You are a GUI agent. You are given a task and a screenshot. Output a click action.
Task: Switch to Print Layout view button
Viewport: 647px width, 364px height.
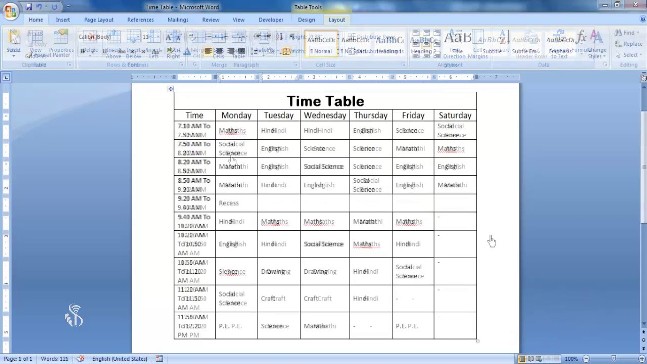[x=522, y=359]
